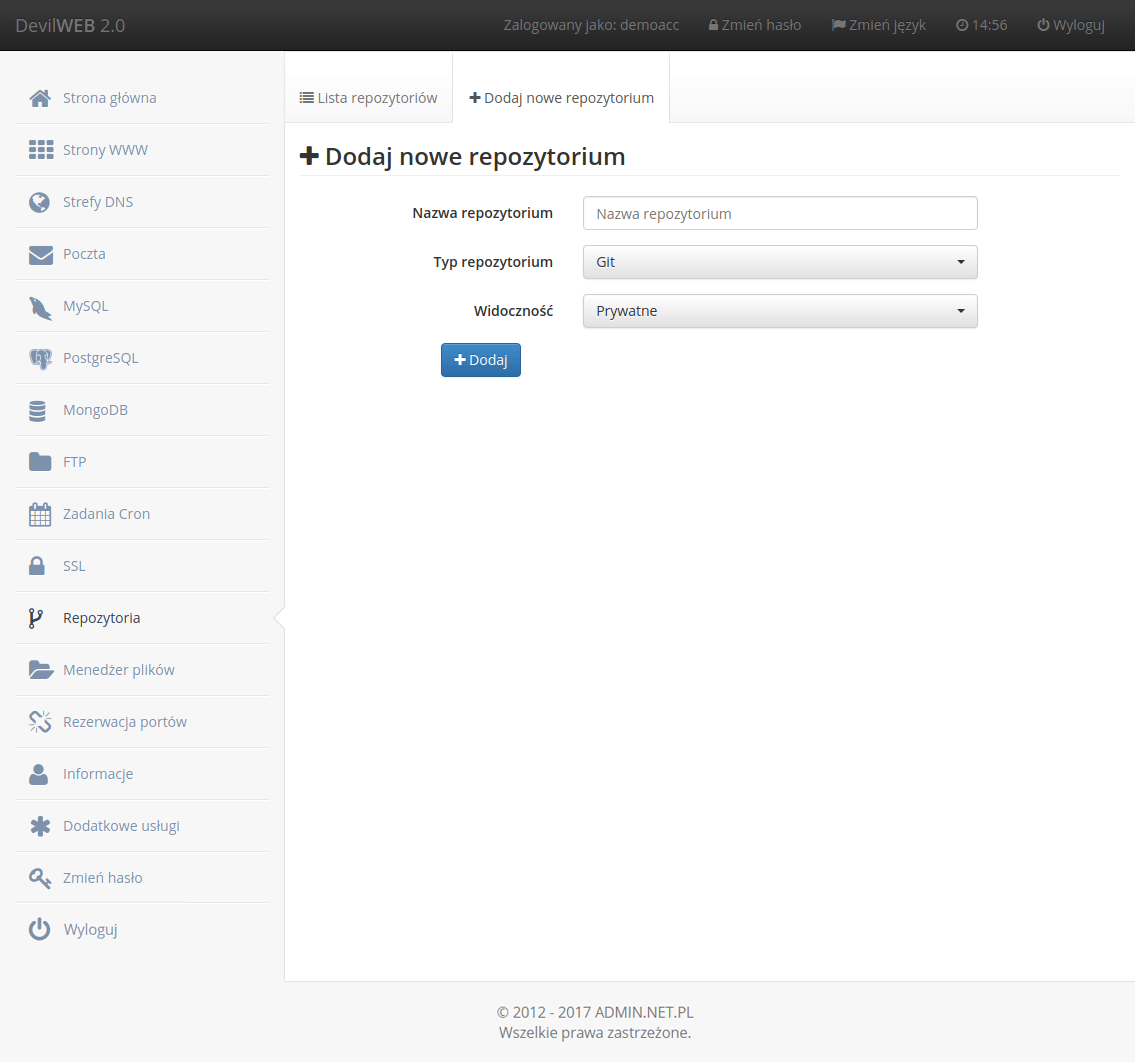Open the Typ repozytorium dropdown

(779, 262)
